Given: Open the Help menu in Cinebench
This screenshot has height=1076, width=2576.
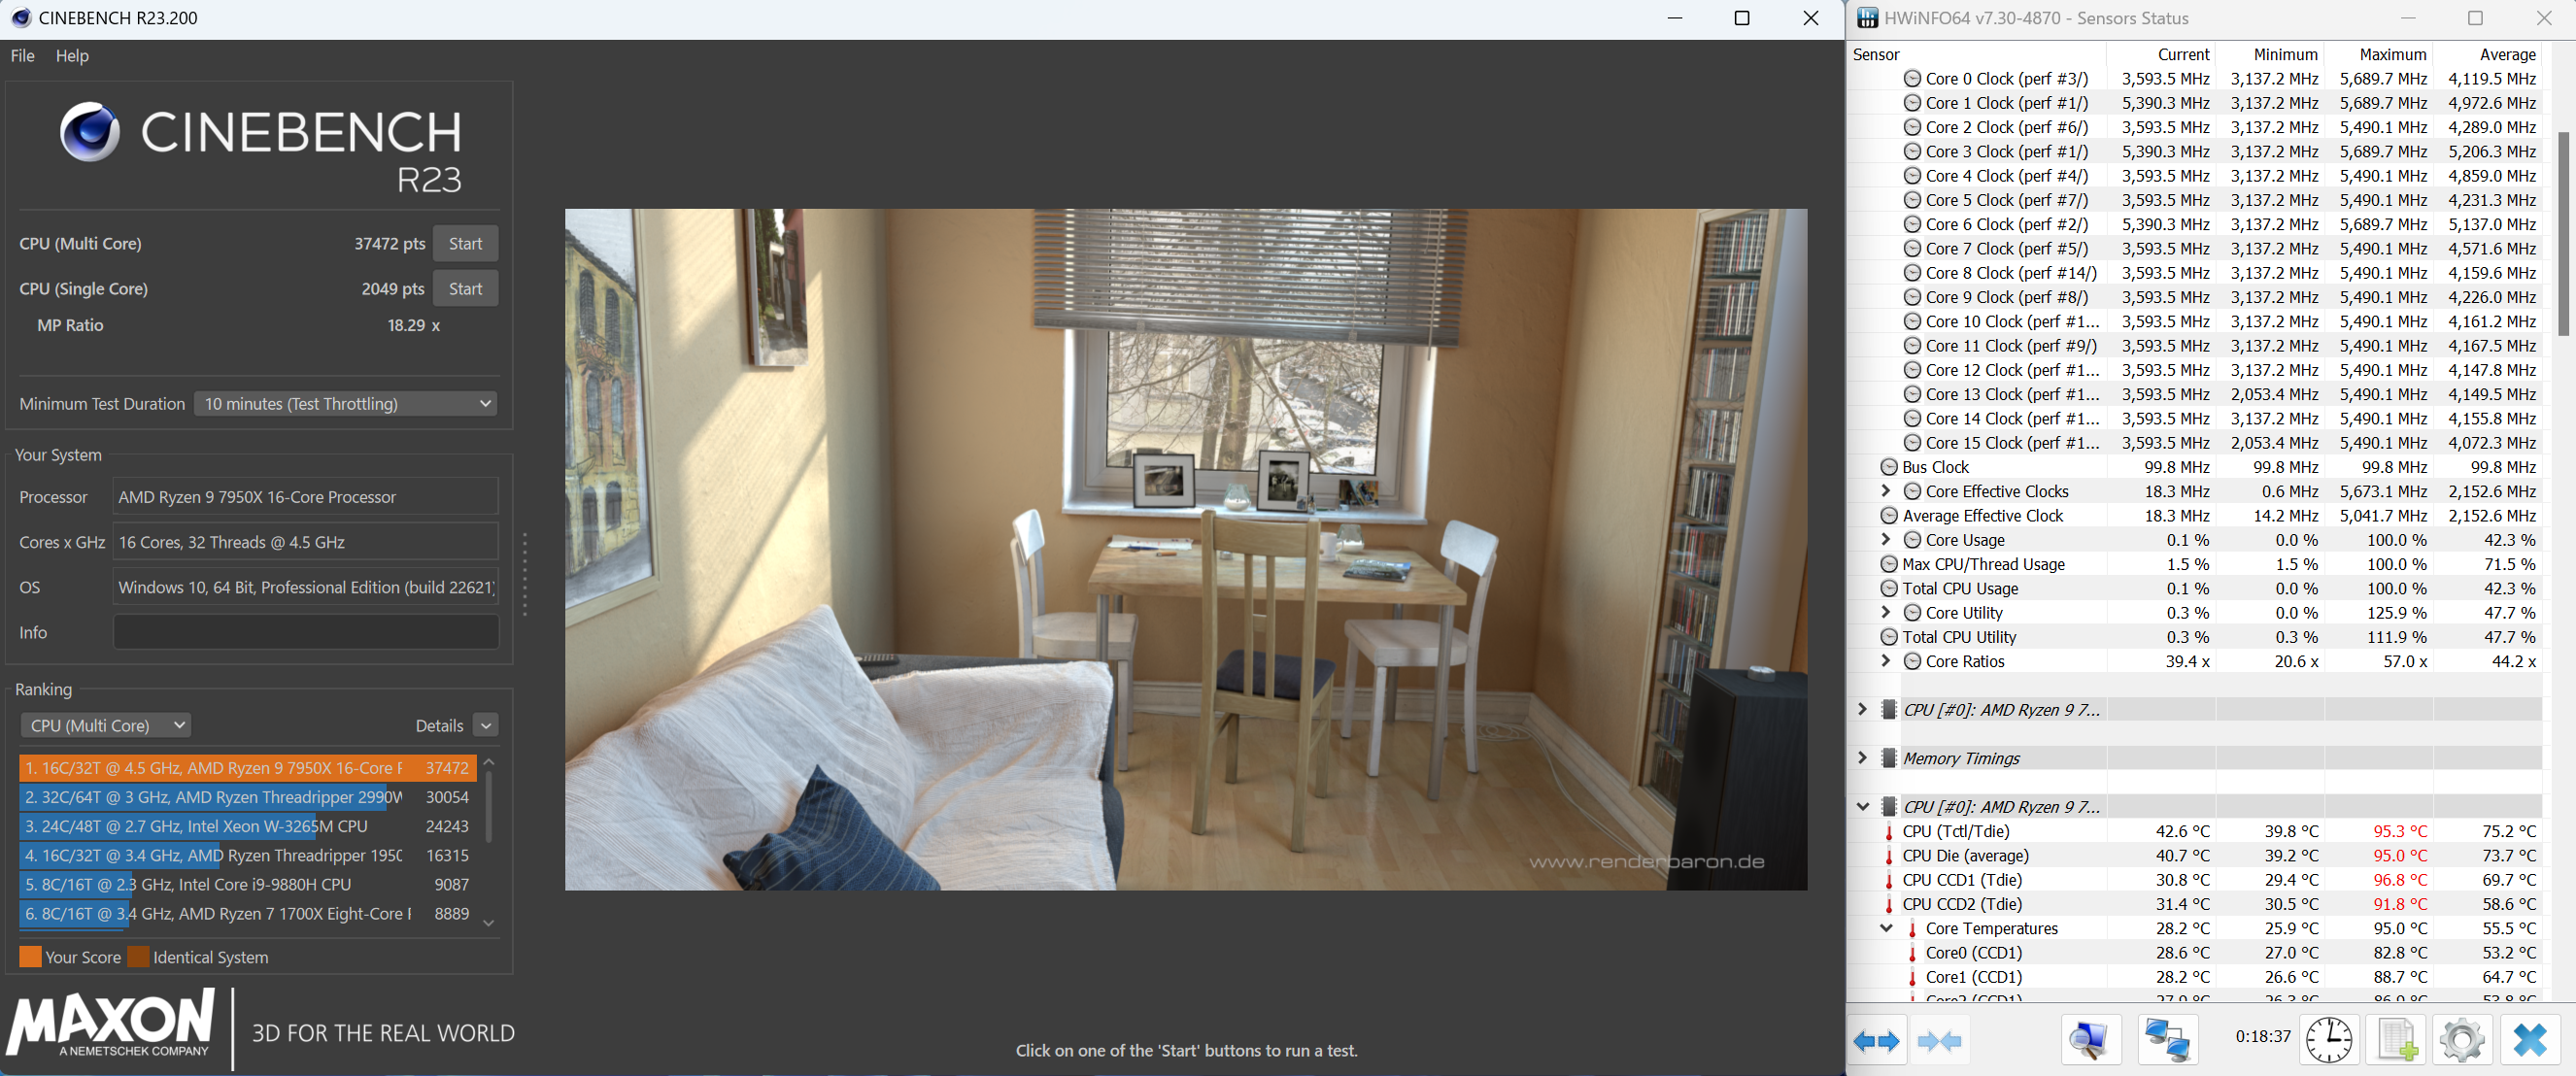Looking at the screenshot, I should click(x=72, y=56).
